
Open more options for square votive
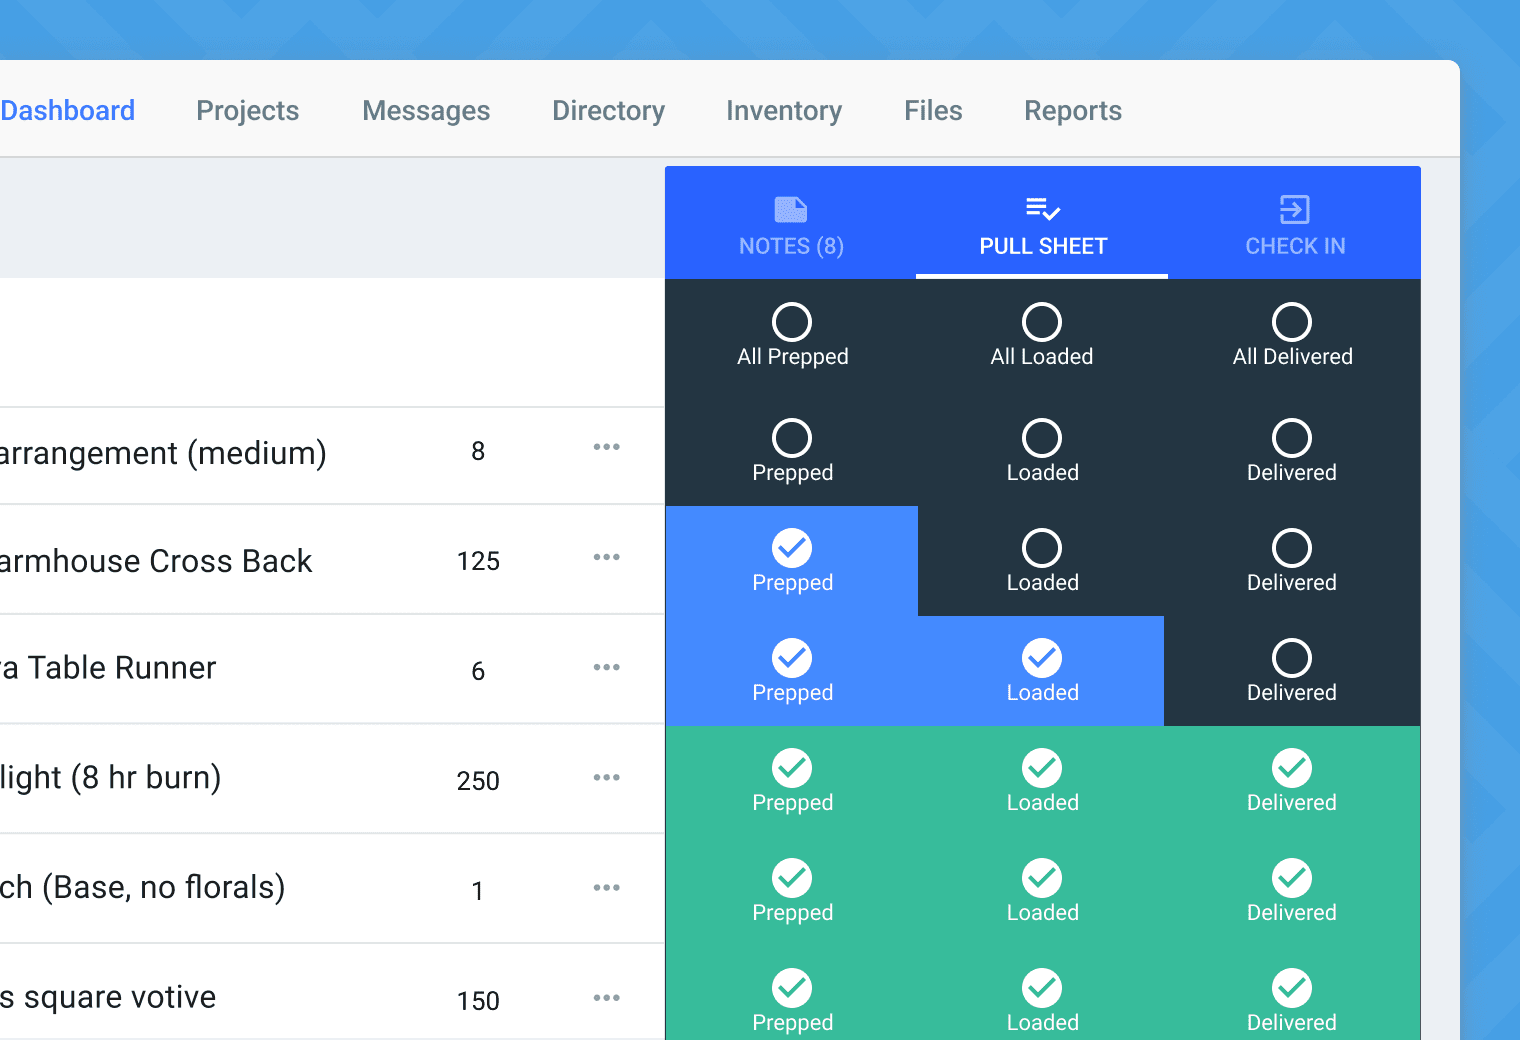pos(606,998)
